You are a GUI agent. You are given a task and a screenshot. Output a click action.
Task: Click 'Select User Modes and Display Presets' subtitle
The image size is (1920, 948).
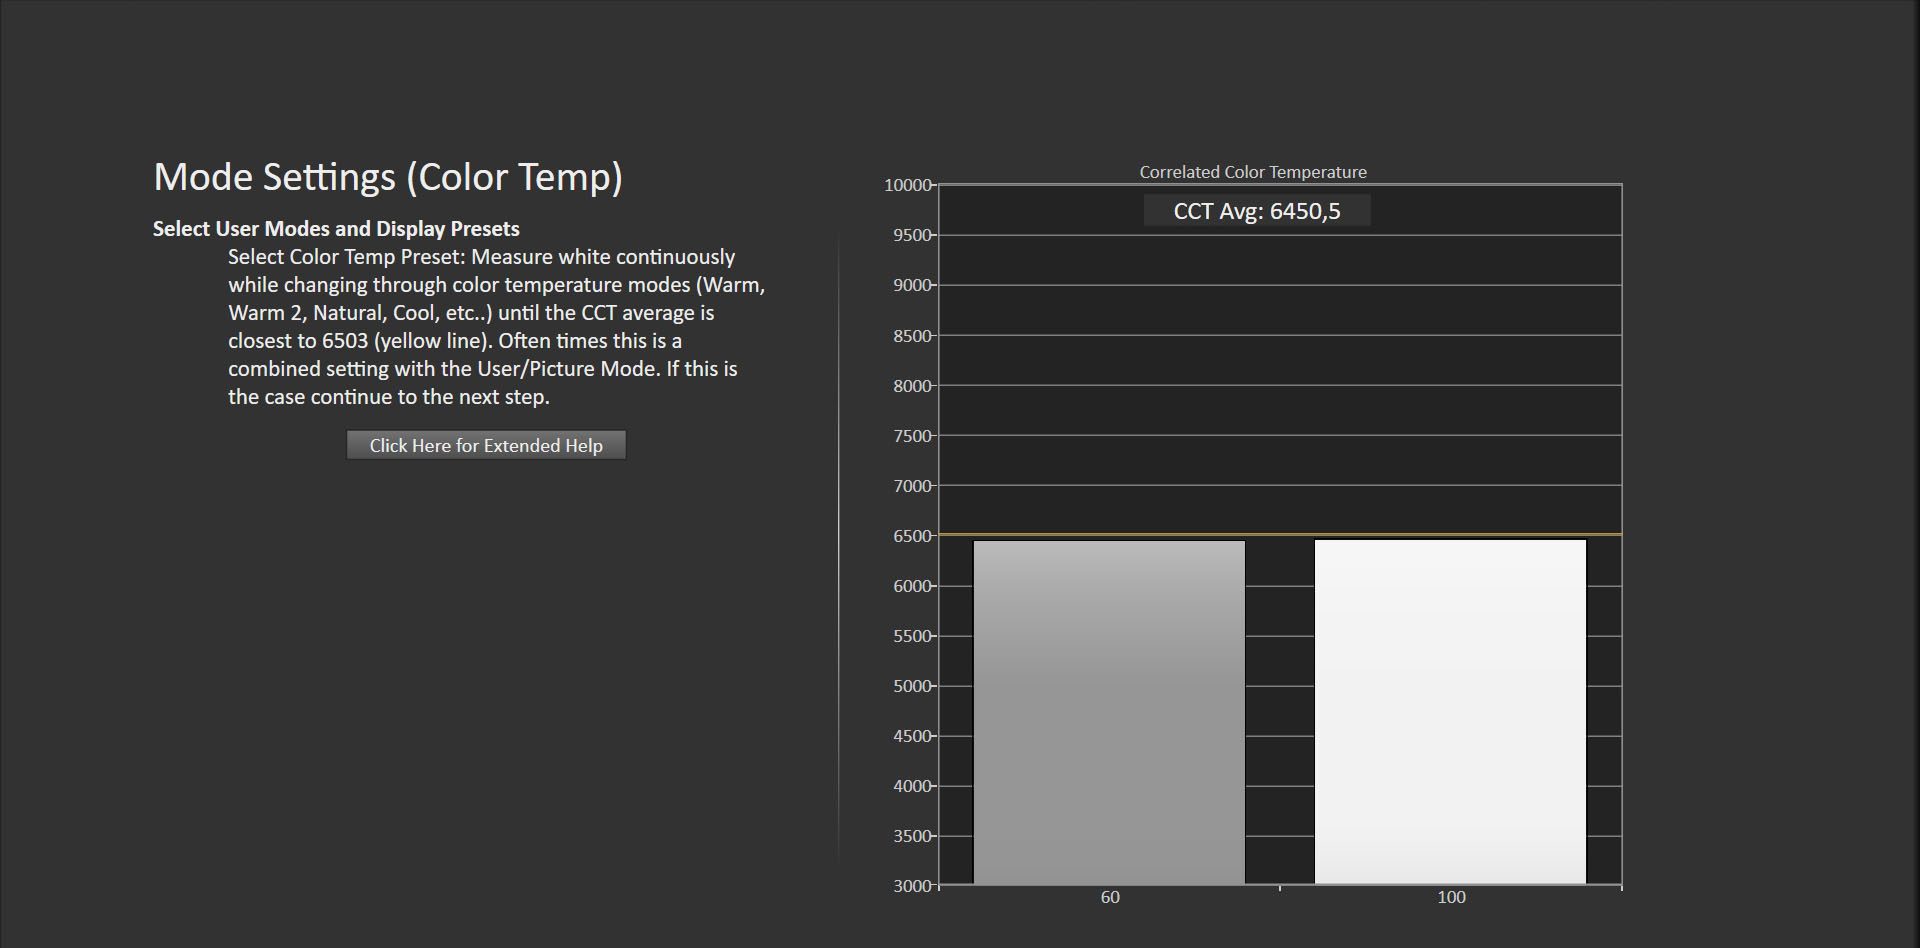(x=336, y=229)
